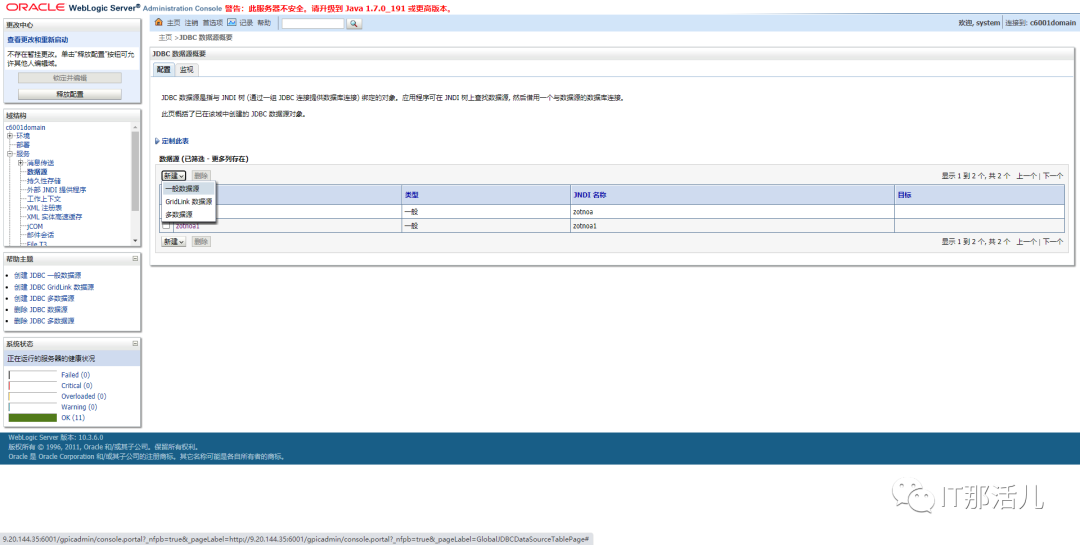Expand the 环境 tree node plus sign
1080x545 pixels.
[10, 136]
